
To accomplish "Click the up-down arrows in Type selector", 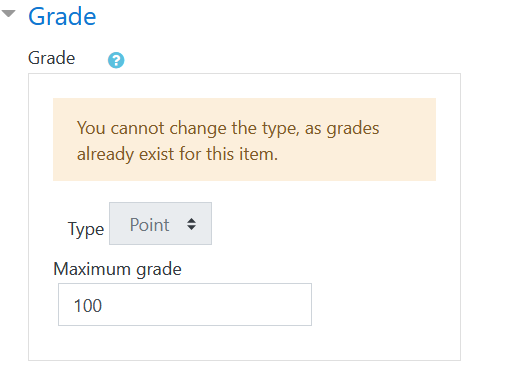I will tap(191, 224).
